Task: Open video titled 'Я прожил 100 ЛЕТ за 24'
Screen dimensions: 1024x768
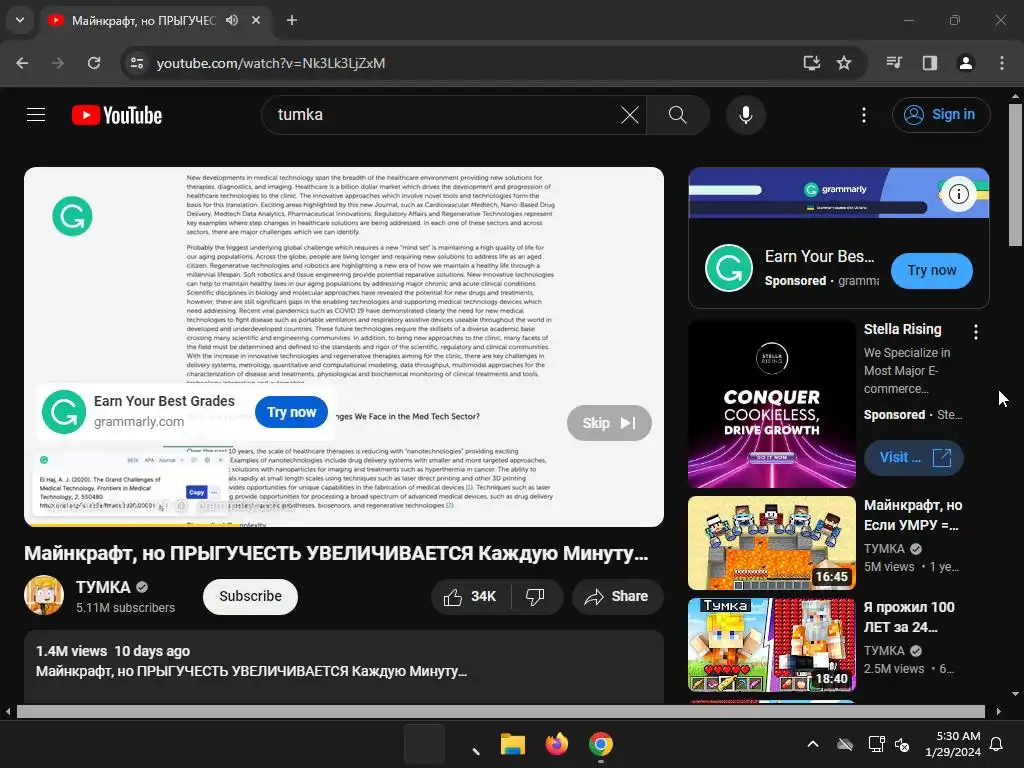Action: point(909,616)
